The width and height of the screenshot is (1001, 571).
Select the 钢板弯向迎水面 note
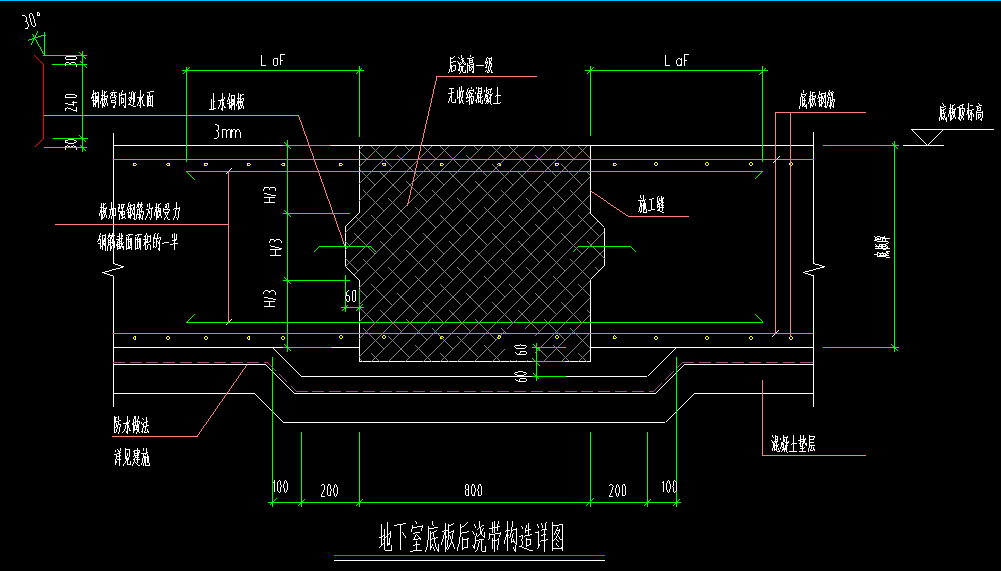122,99
